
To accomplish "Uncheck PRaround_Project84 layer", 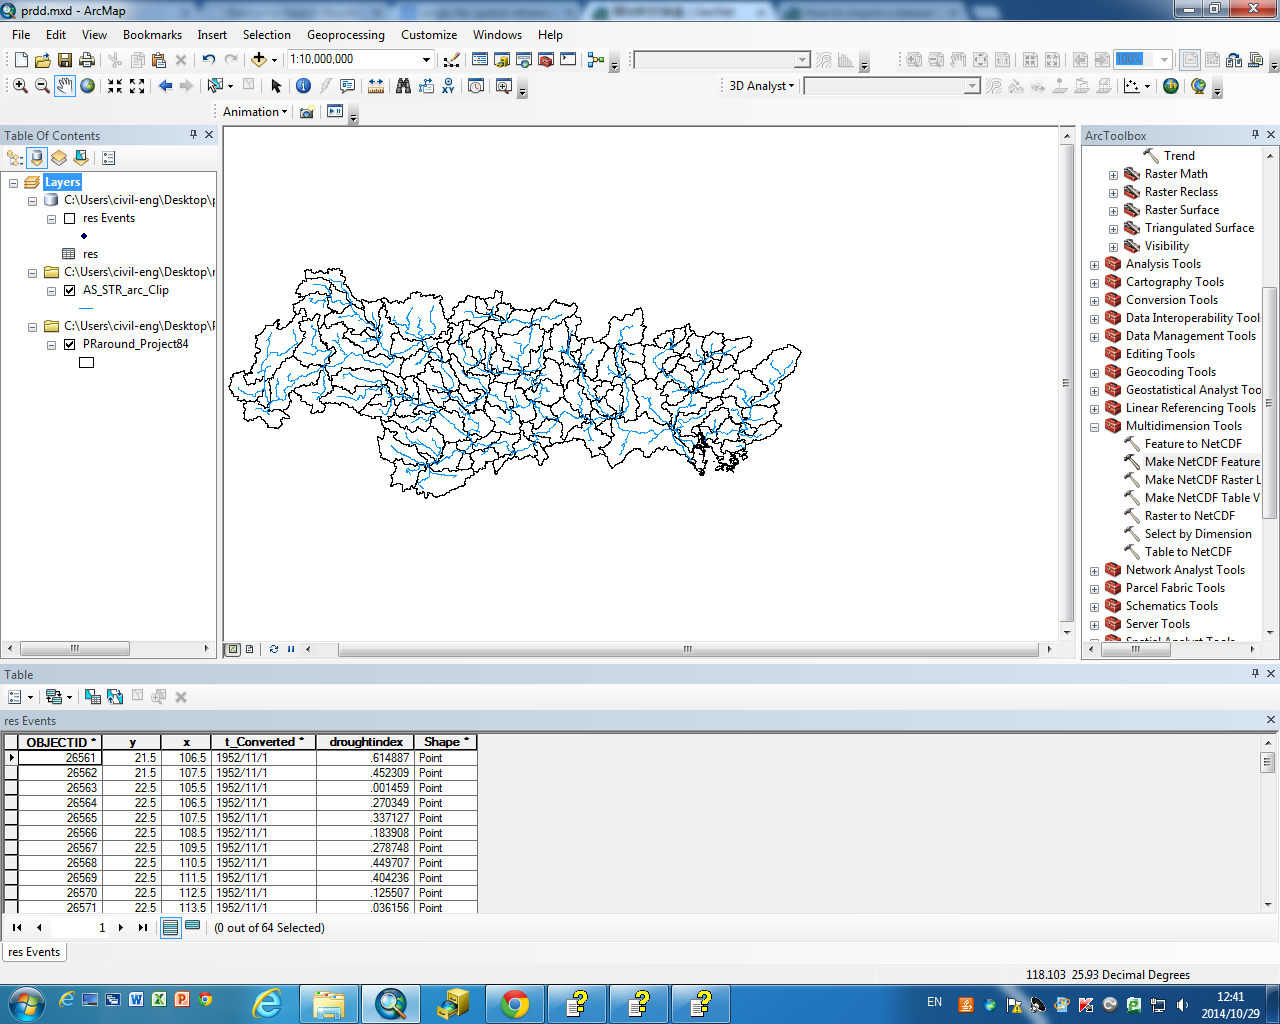I will 69,344.
